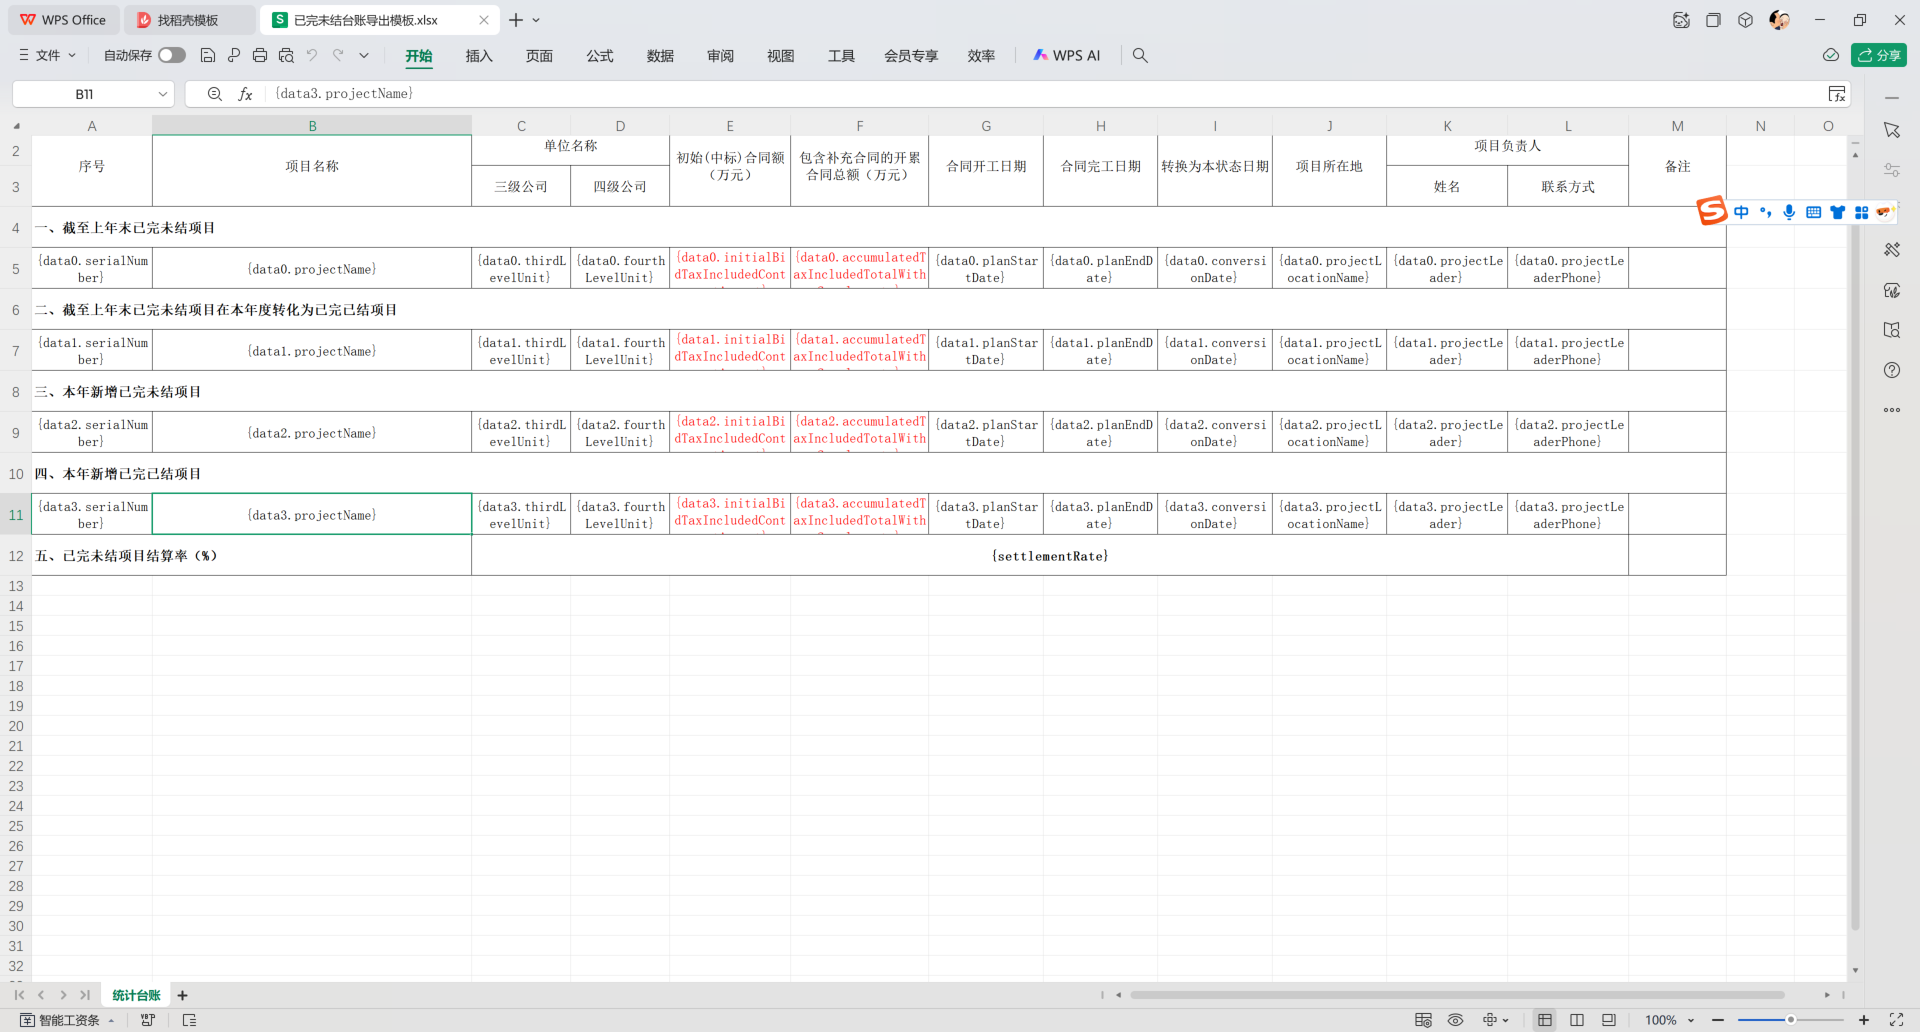Click the print icon

pyautogui.click(x=260, y=56)
